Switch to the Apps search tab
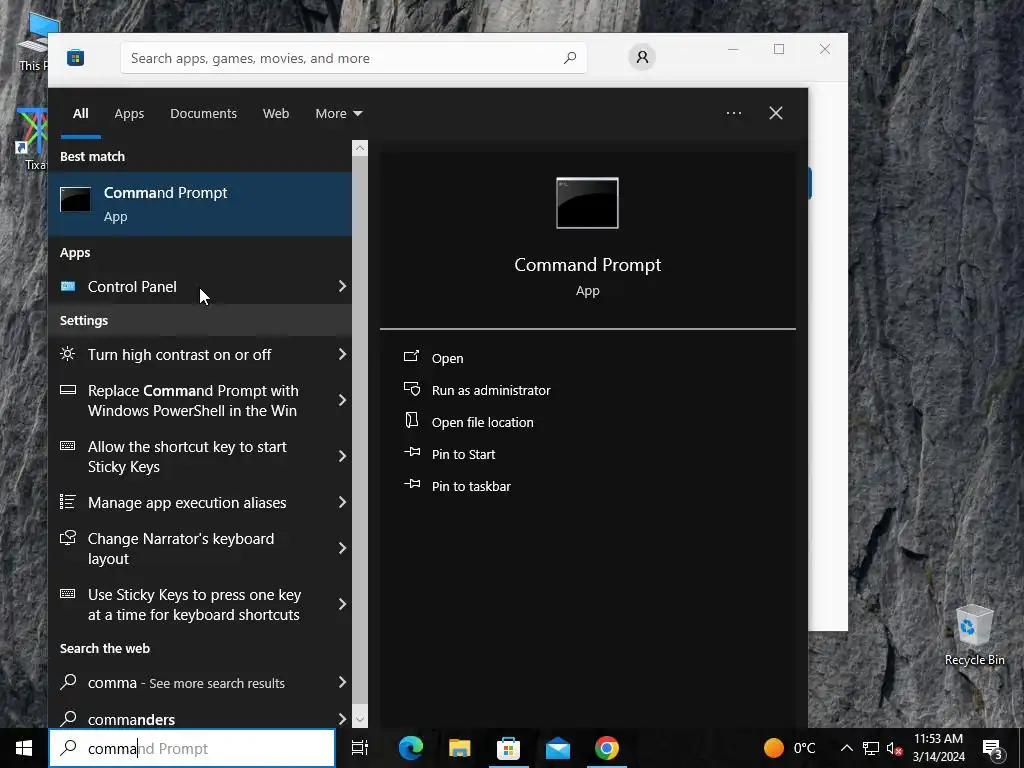The height and width of the screenshot is (768, 1024). (129, 113)
